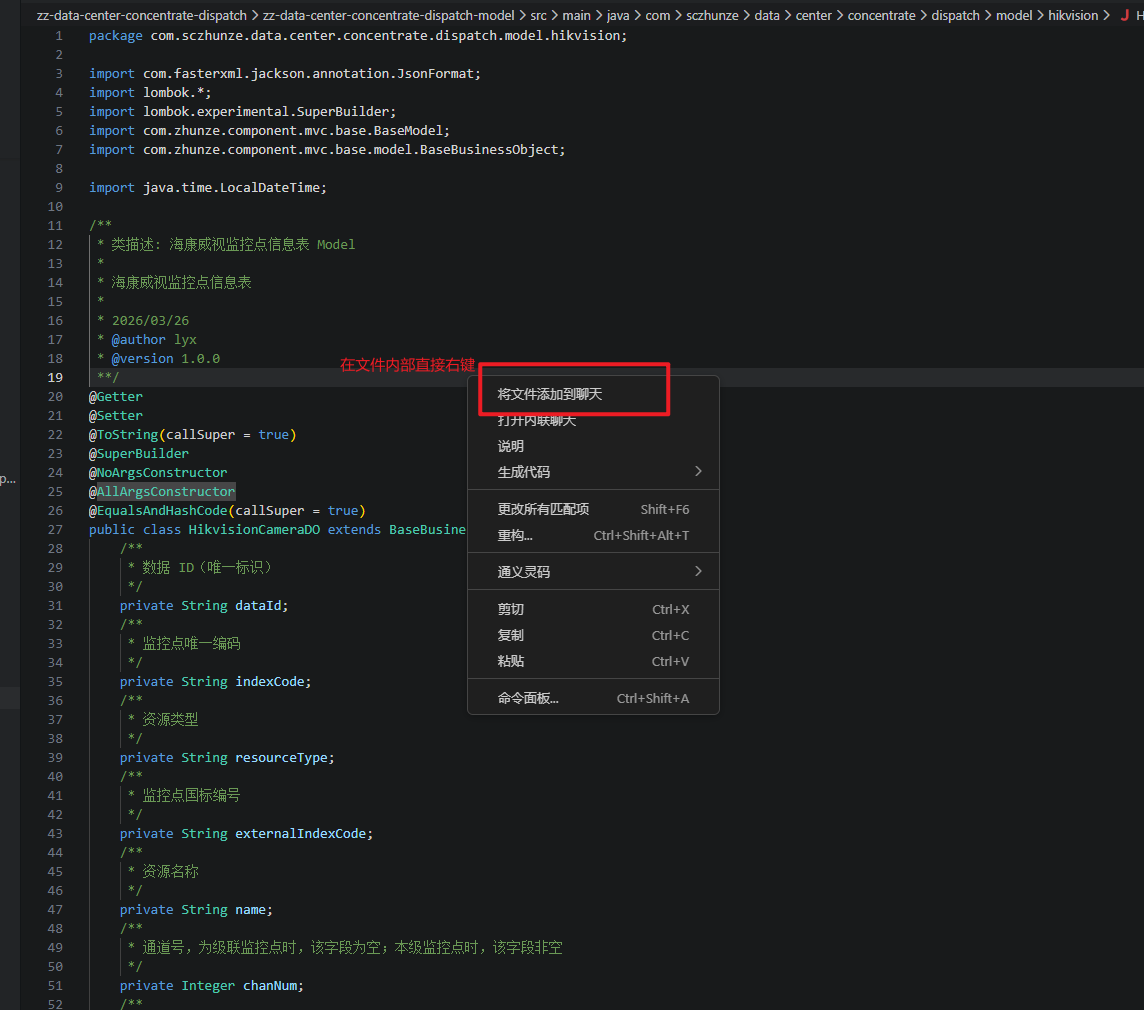Click breadcrumb 'zz-data-center-concentrate-dispatch-model'

388,15
